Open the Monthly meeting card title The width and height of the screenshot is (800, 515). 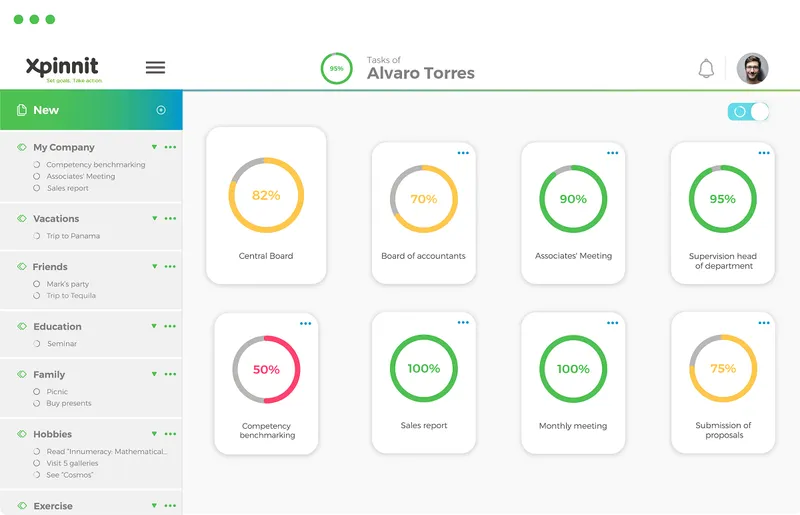coord(573,426)
